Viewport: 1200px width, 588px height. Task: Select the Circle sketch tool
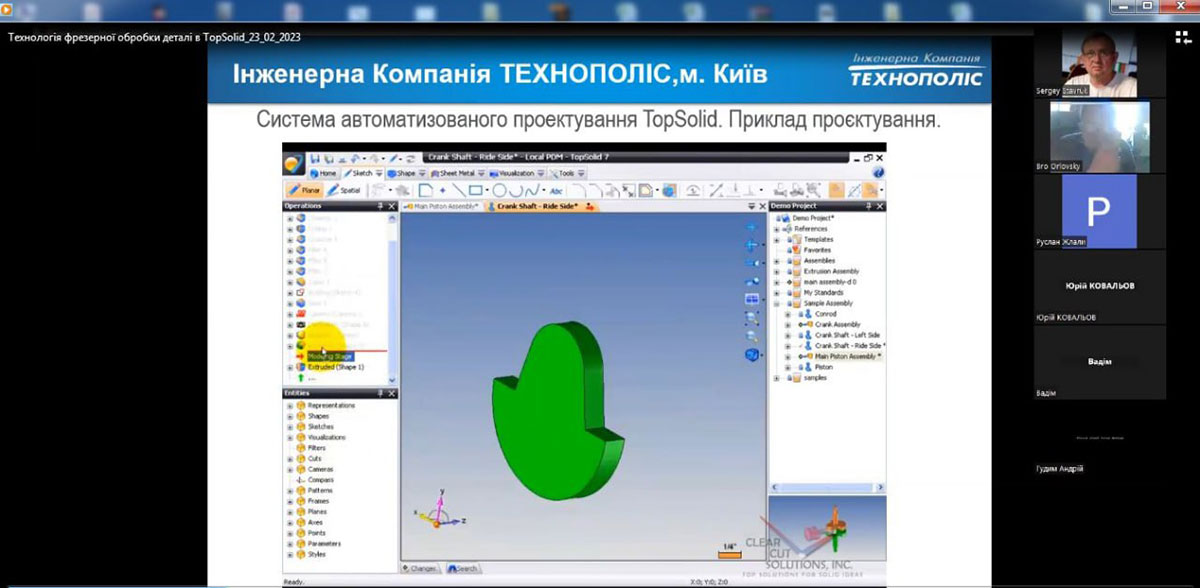499,190
